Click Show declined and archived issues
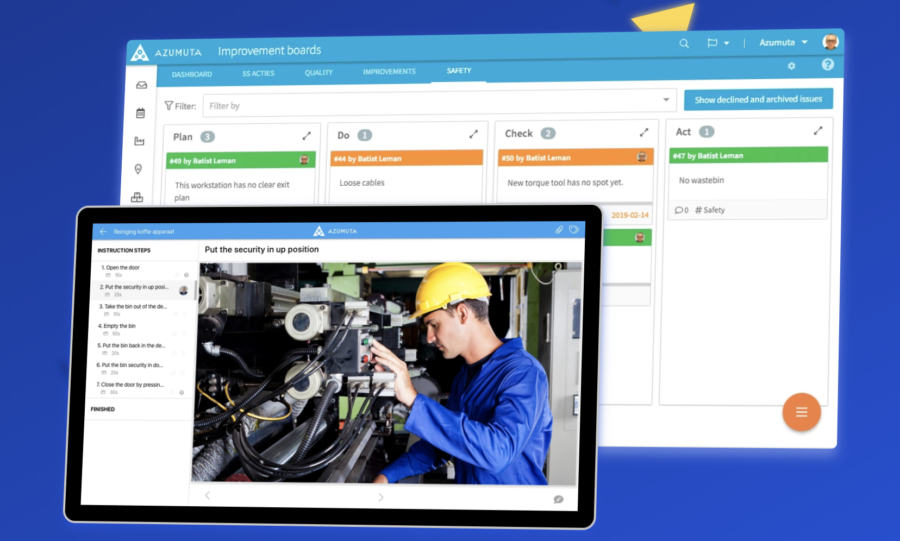 click(x=758, y=100)
